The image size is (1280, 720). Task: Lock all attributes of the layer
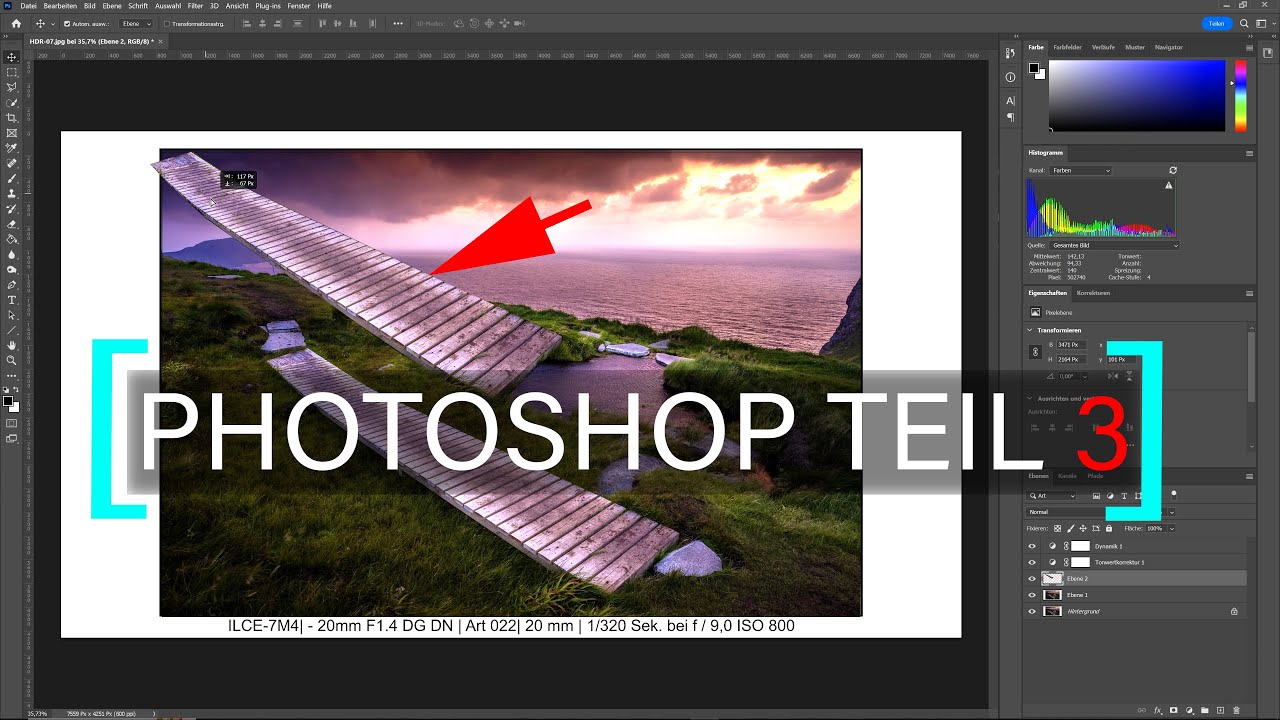tap(1108, 528)
